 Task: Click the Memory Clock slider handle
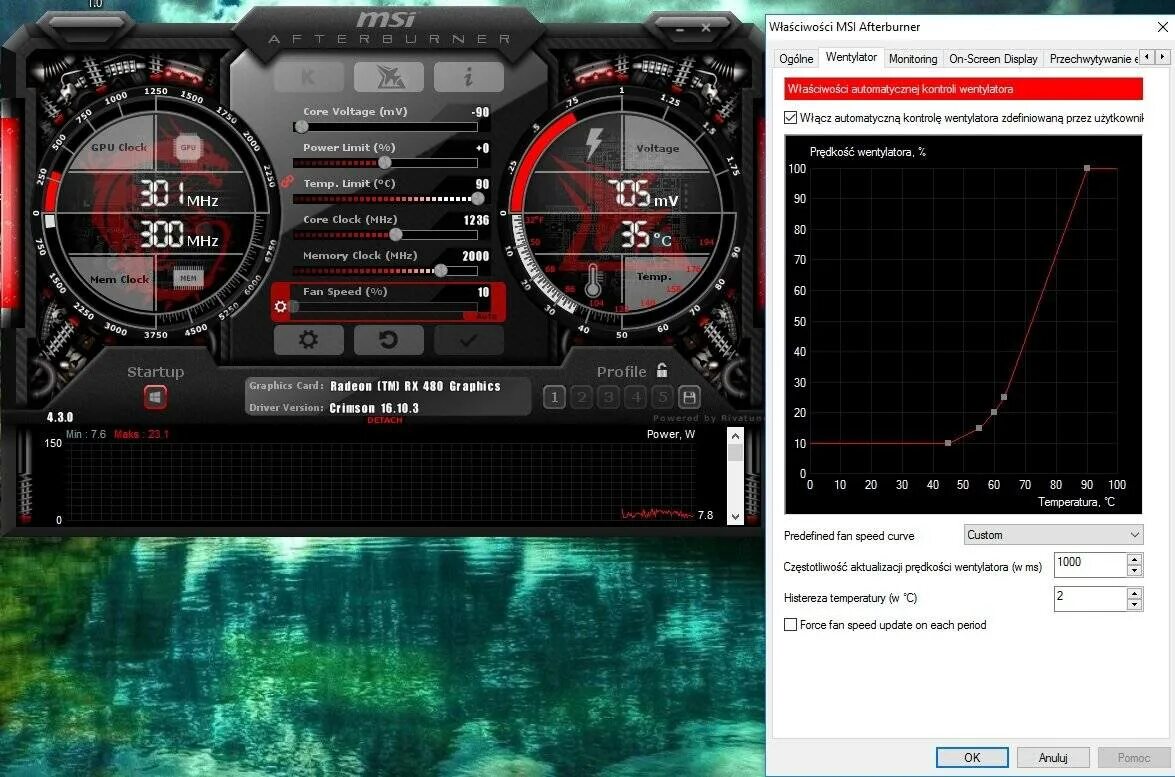click(x=441, y=270)
